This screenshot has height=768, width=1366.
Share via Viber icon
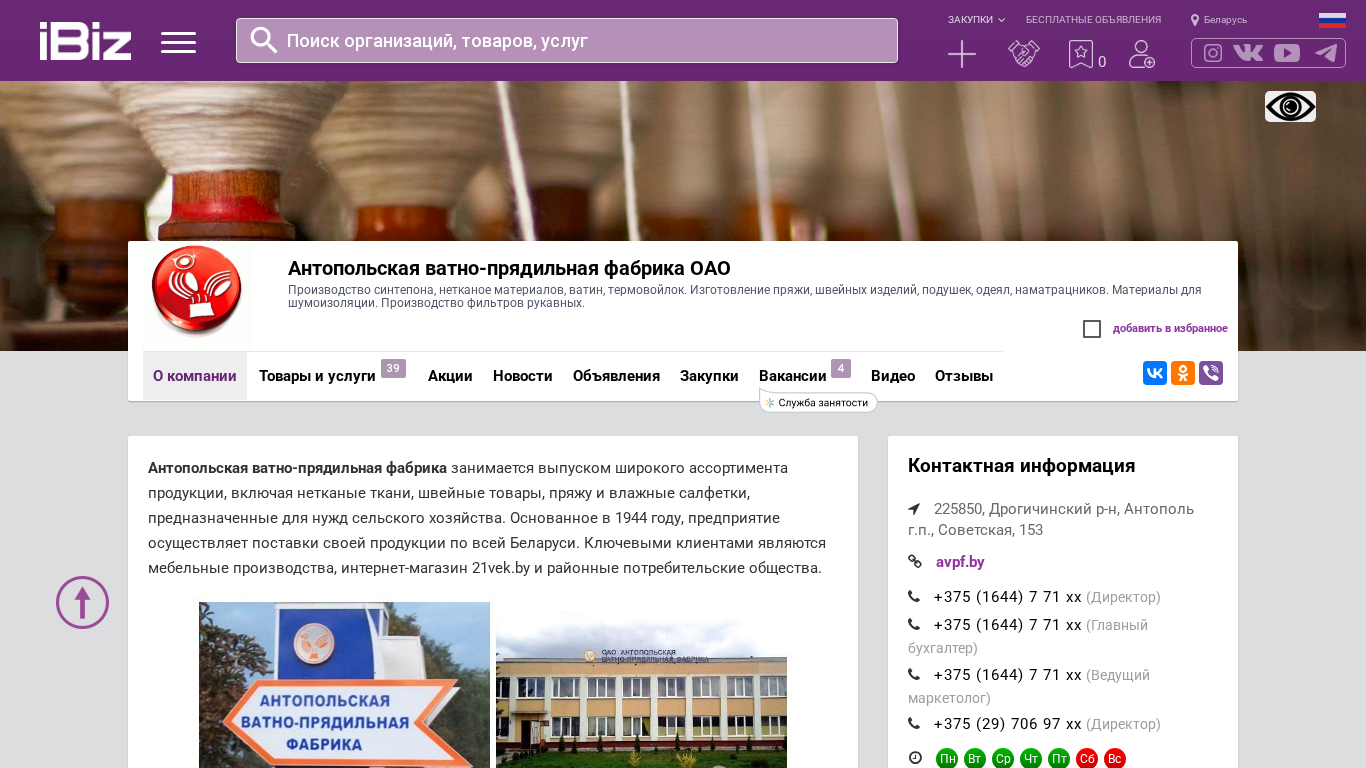1211,373
